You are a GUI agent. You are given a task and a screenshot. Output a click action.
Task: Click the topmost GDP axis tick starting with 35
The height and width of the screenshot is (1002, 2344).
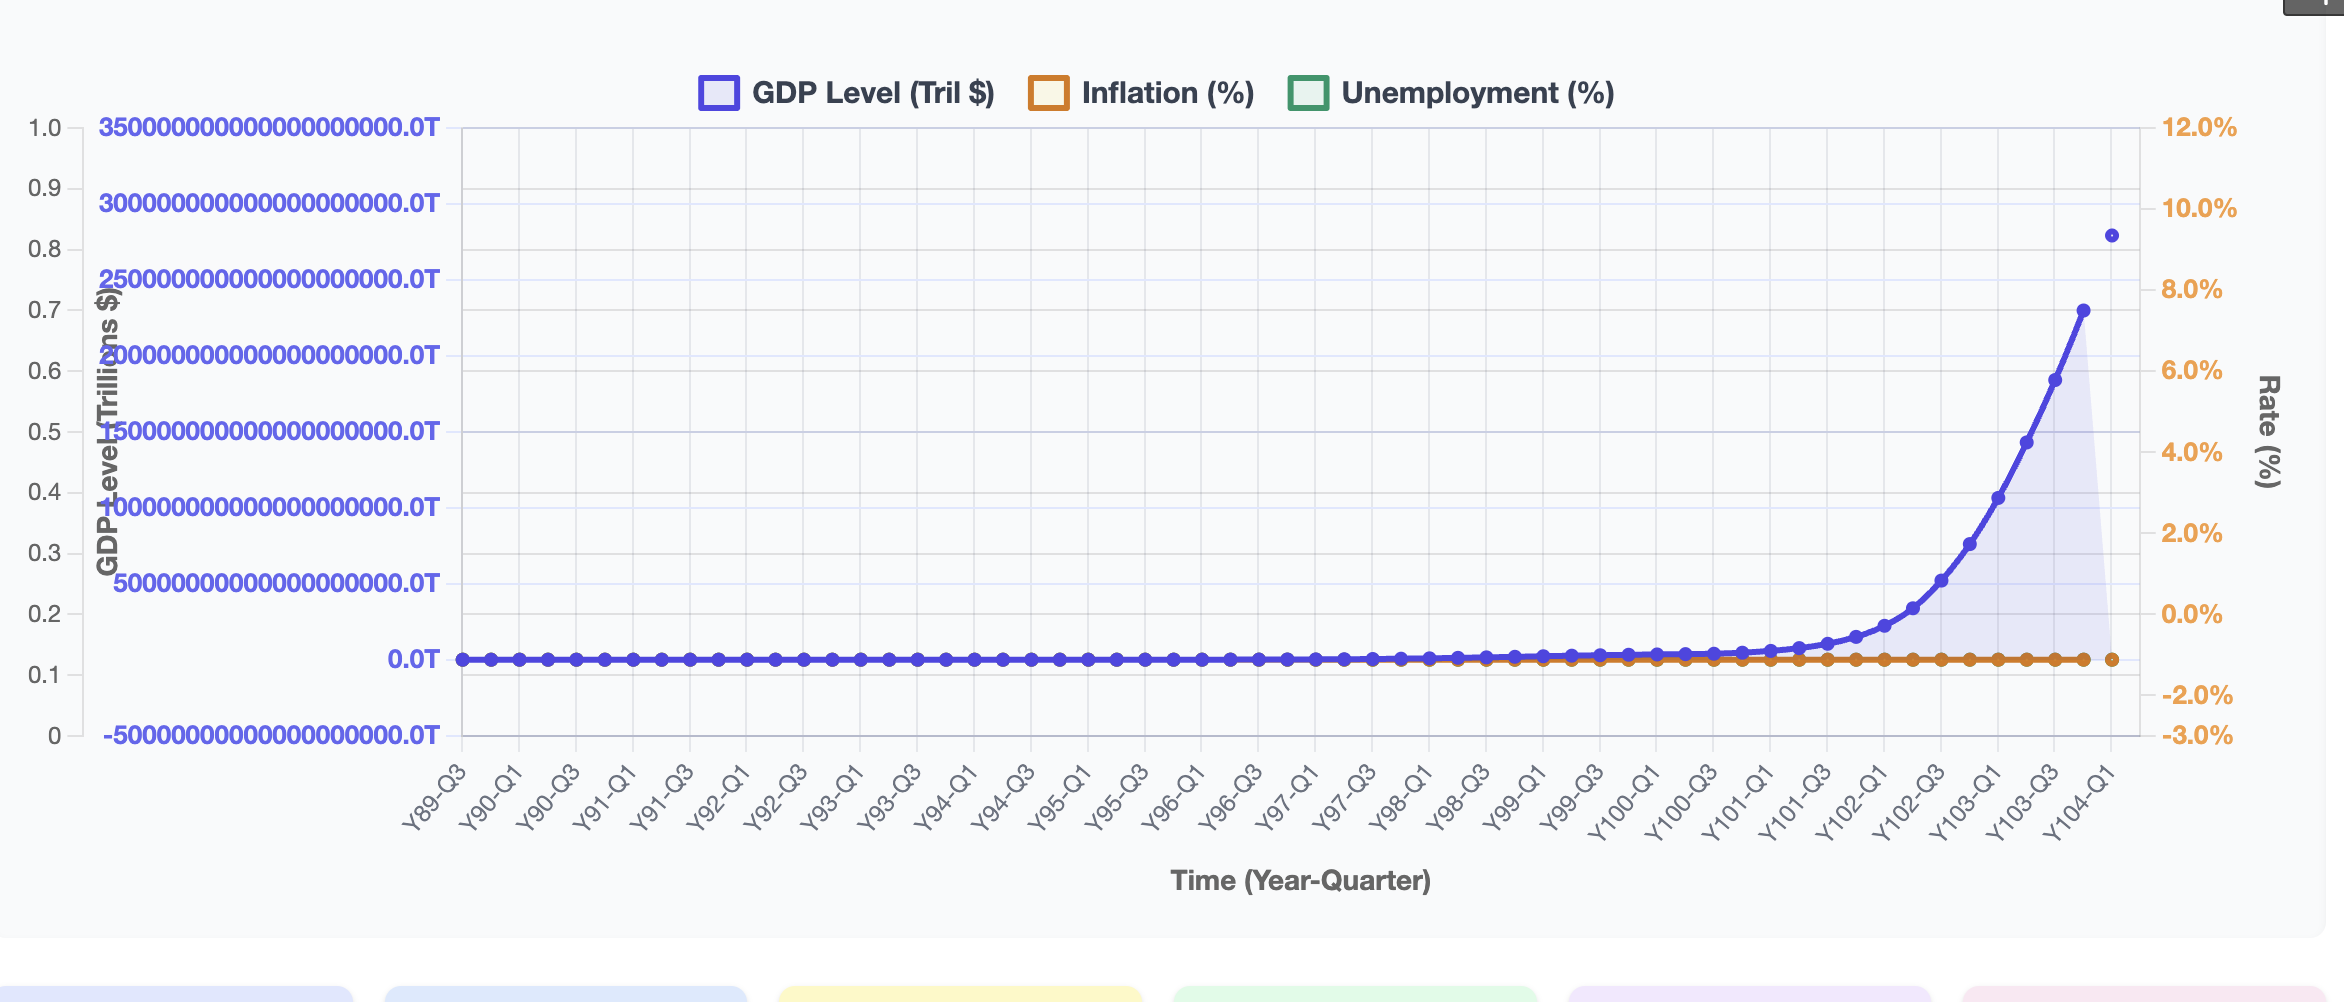[269, 128]
